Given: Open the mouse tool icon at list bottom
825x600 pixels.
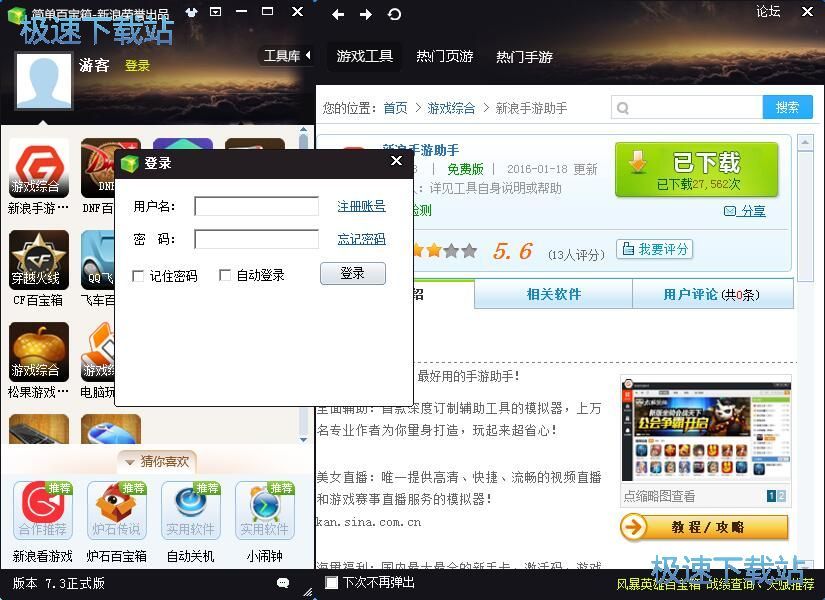Looking at the screenshot, I should tap(111, 428).
